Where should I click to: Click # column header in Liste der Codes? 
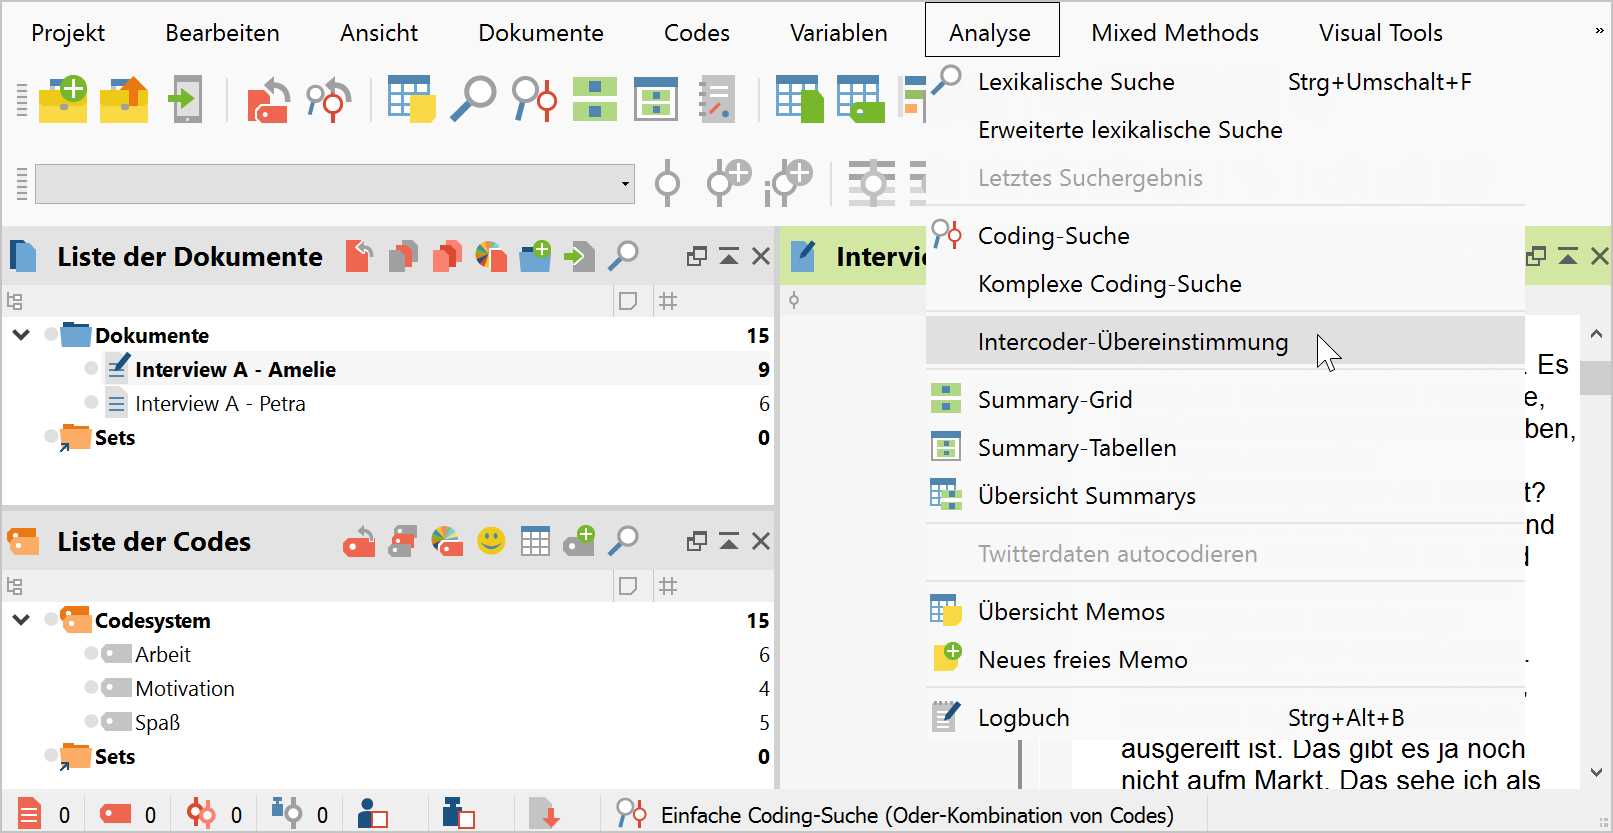[x=668, y=586]
